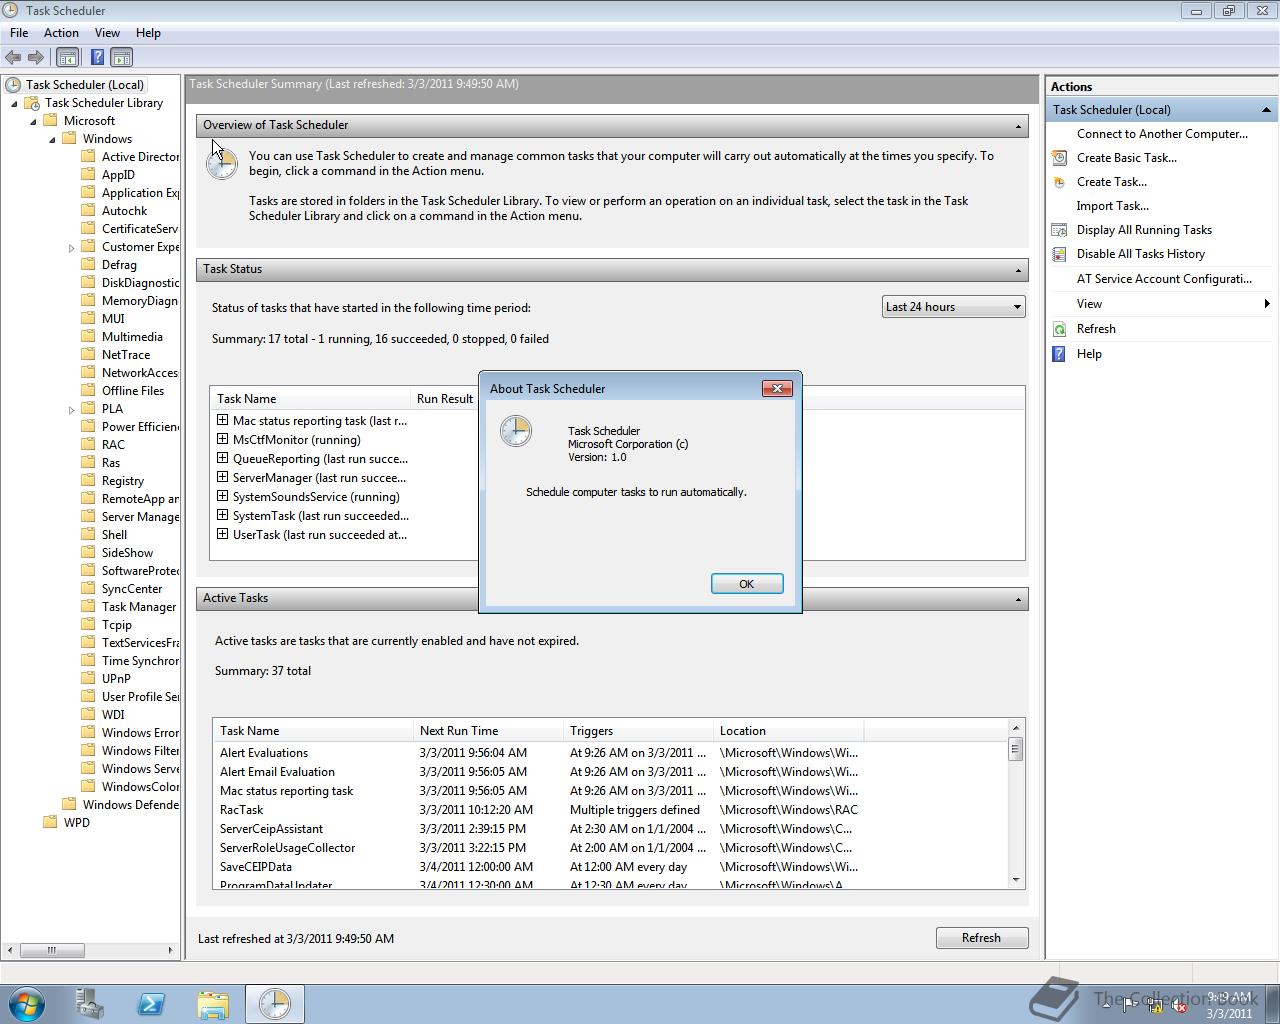Click the Task Scheduler Library folder icon

(x=32, y=103)
